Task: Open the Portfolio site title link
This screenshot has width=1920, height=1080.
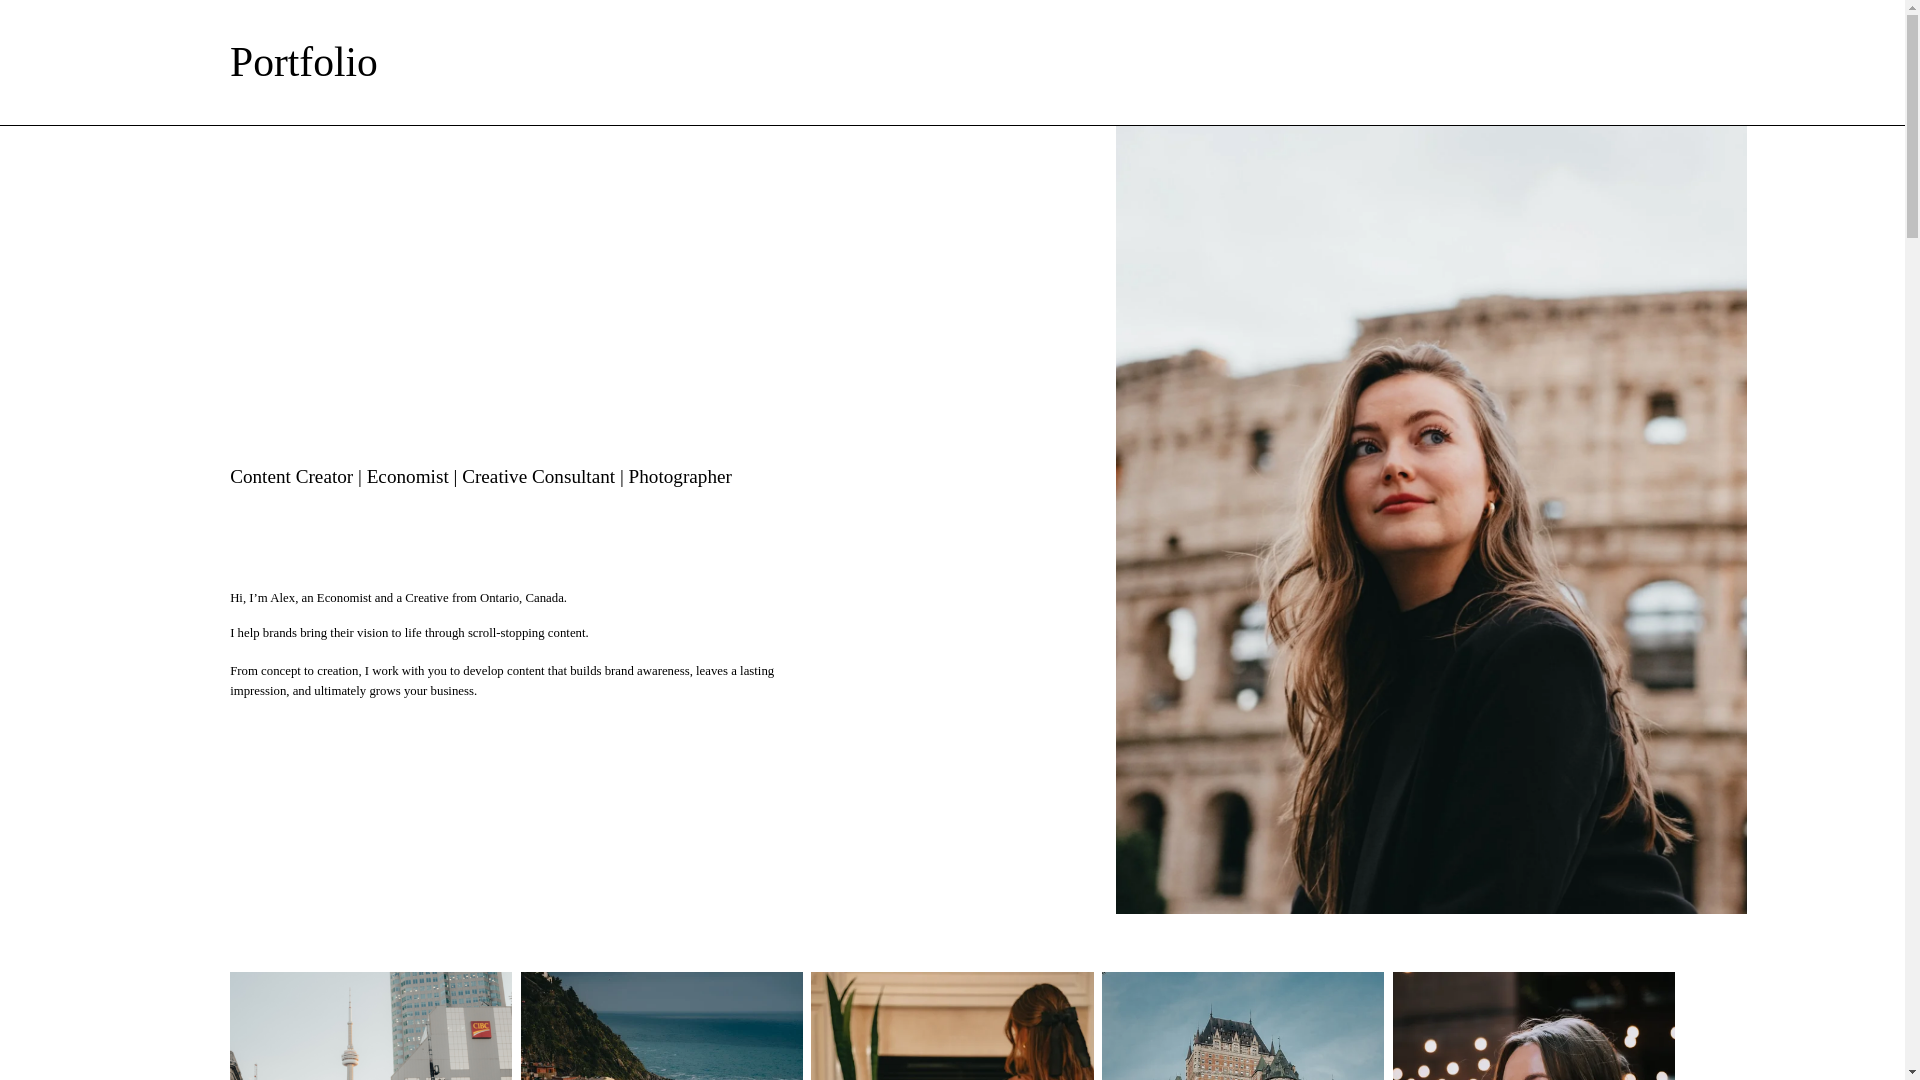Action: pos(303,62)
